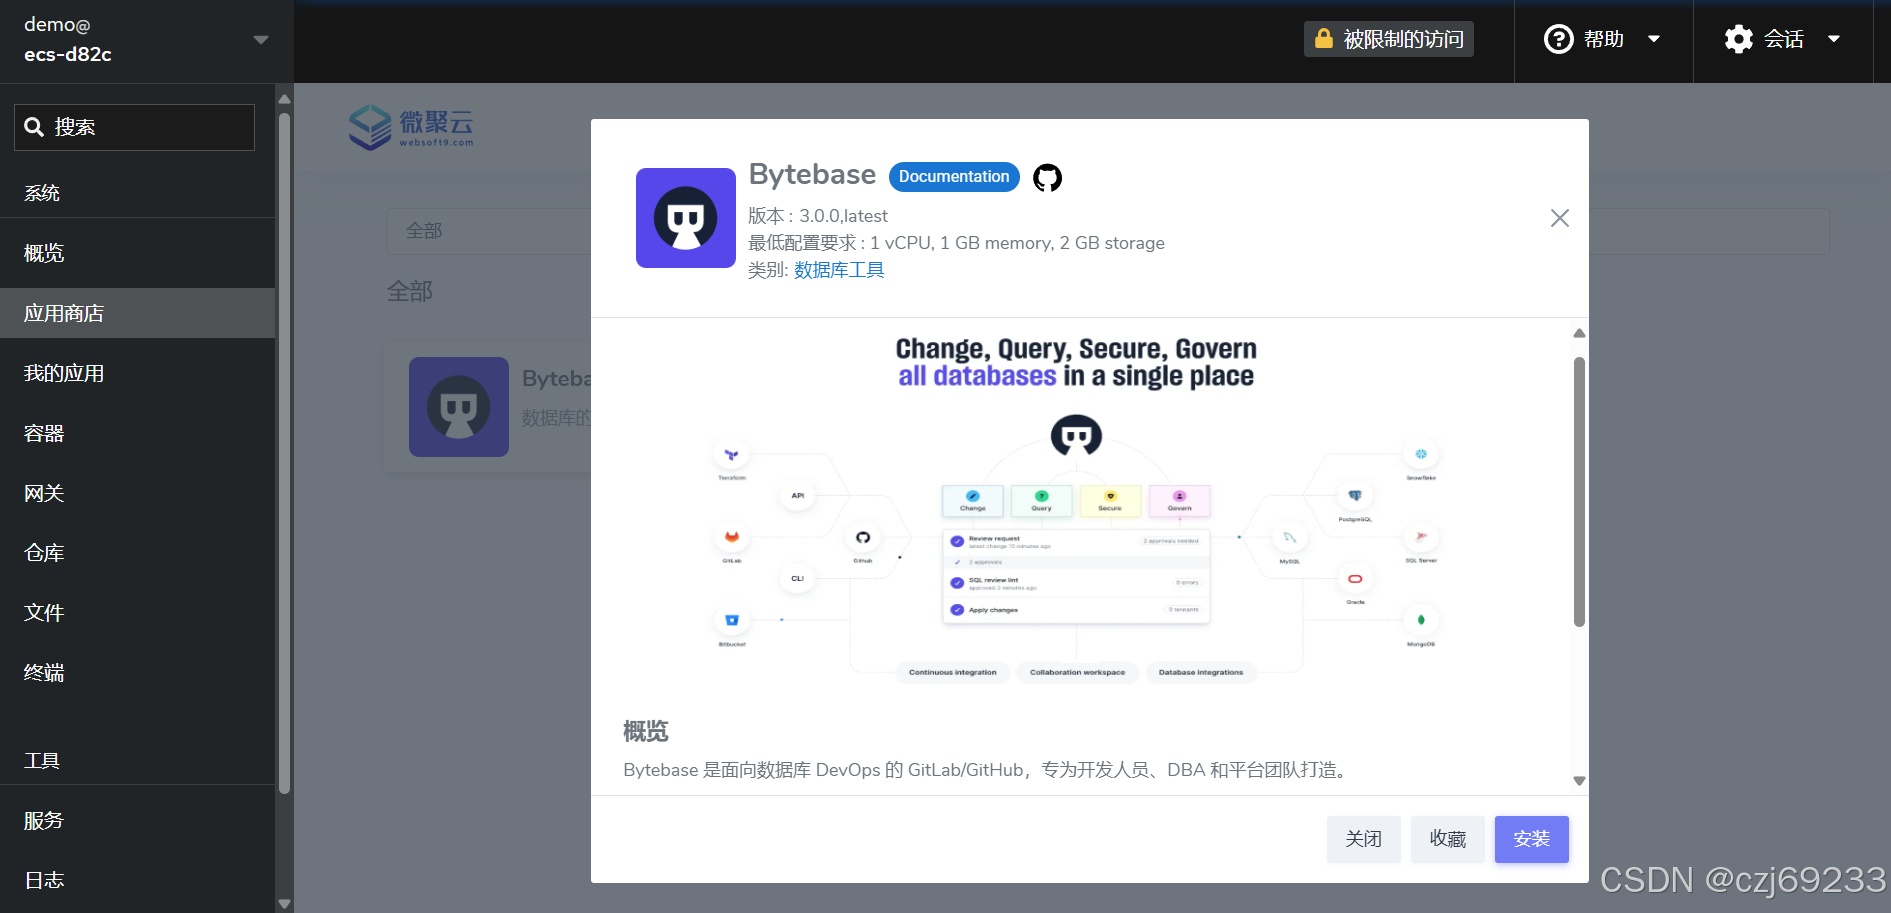Viewport: 1891px width, 913px height.
Task: Click the Documentation badge button
Action: pyautogui.click(x=954, y=177)
